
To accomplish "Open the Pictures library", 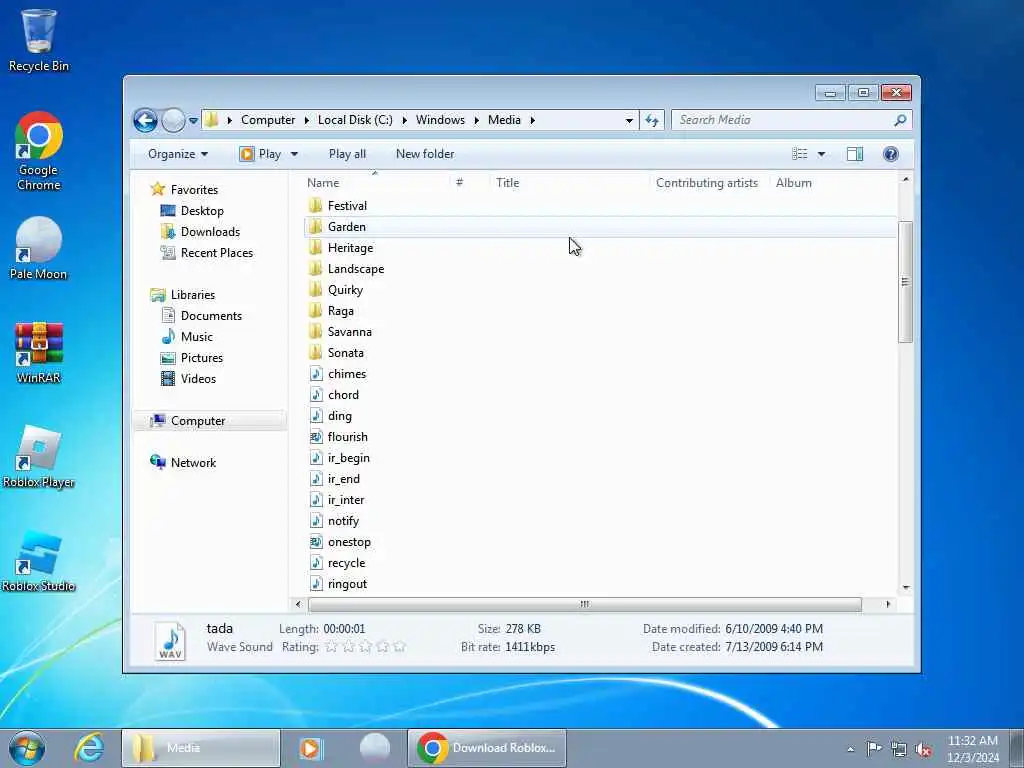I will click(192, 358).
